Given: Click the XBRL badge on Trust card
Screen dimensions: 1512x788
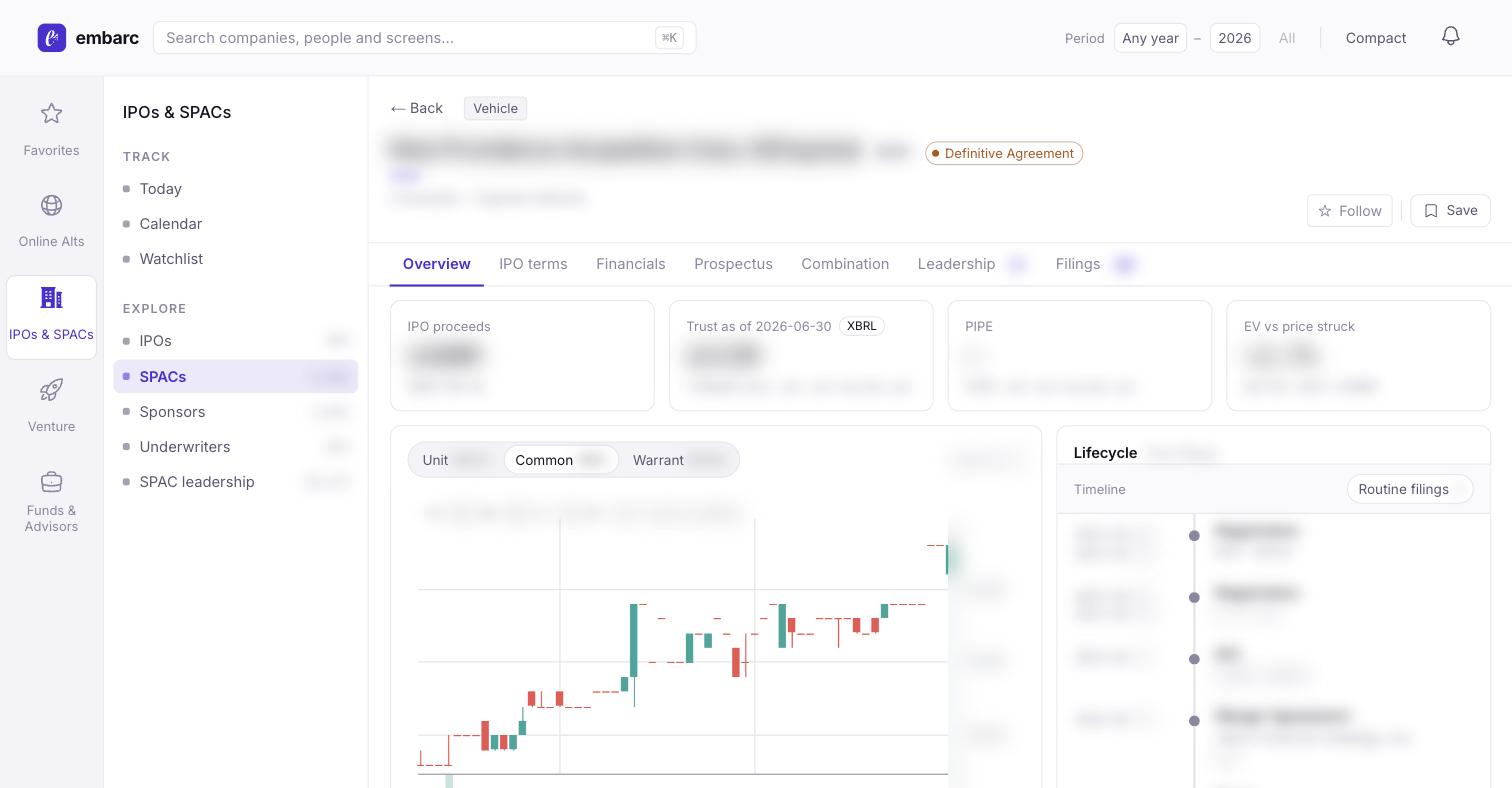Looking at the screenshot, I should 861,326.
